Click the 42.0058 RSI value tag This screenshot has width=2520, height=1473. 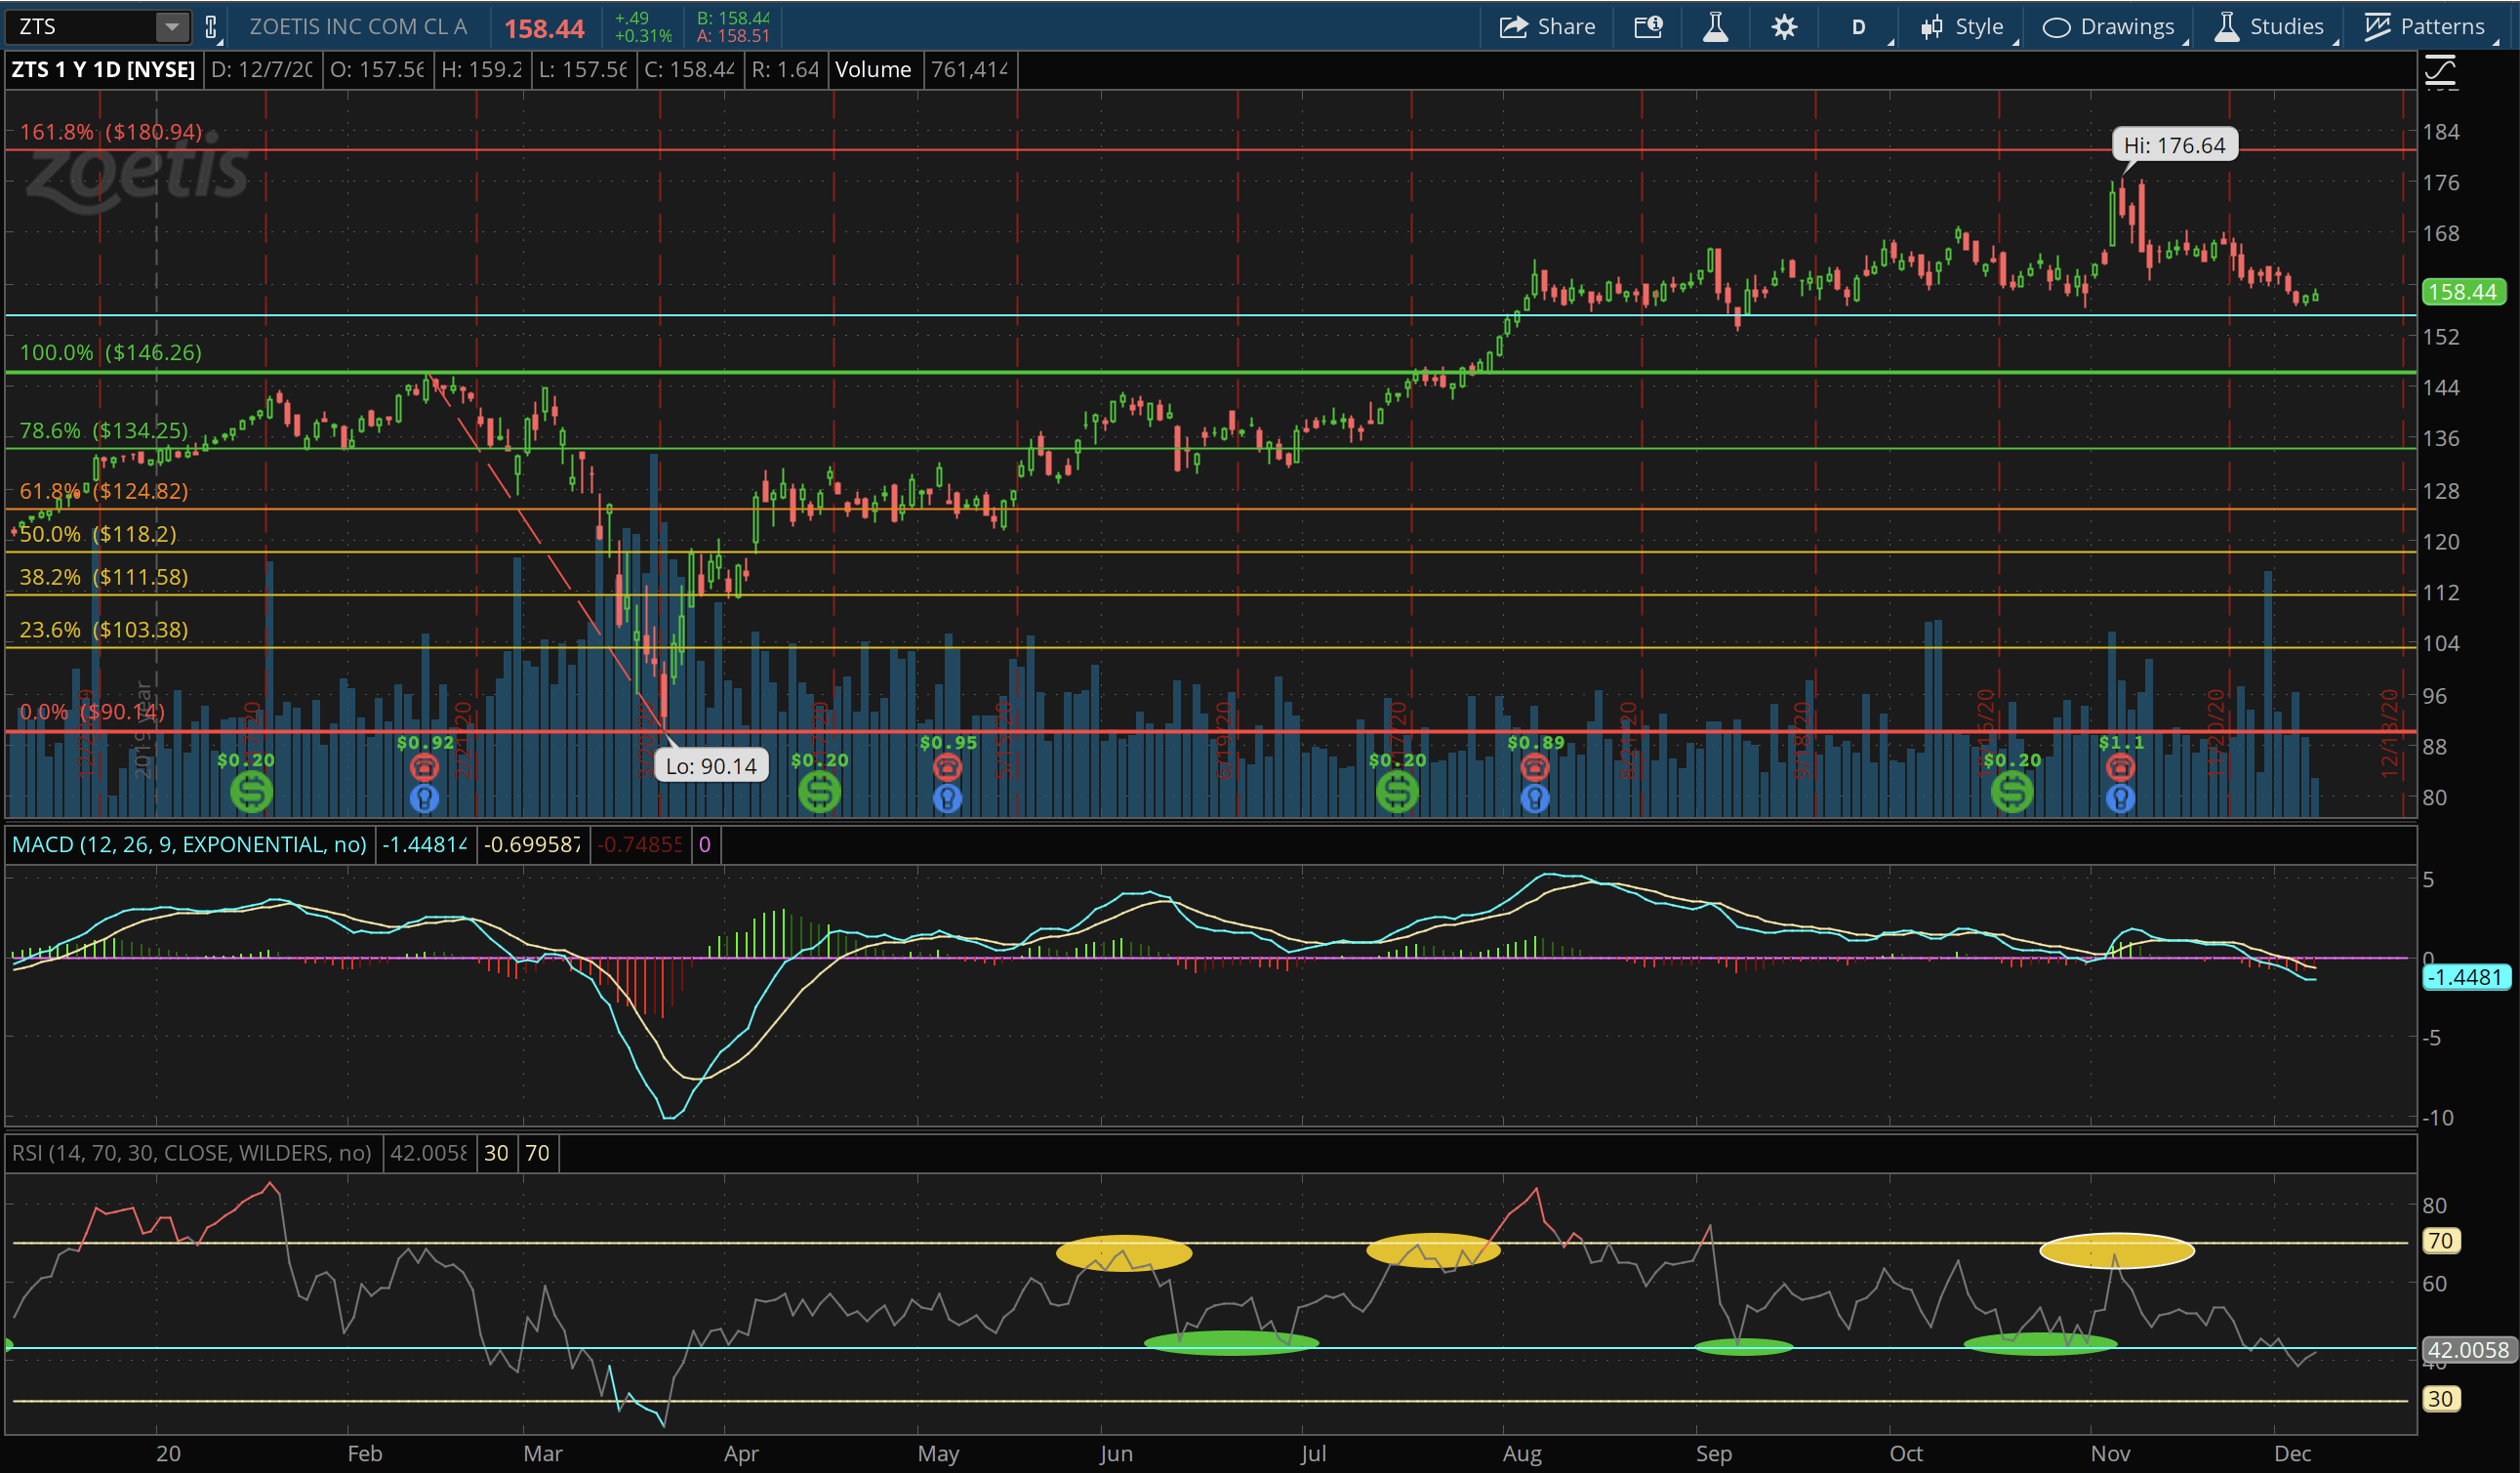click(x=2468, y=1350)
